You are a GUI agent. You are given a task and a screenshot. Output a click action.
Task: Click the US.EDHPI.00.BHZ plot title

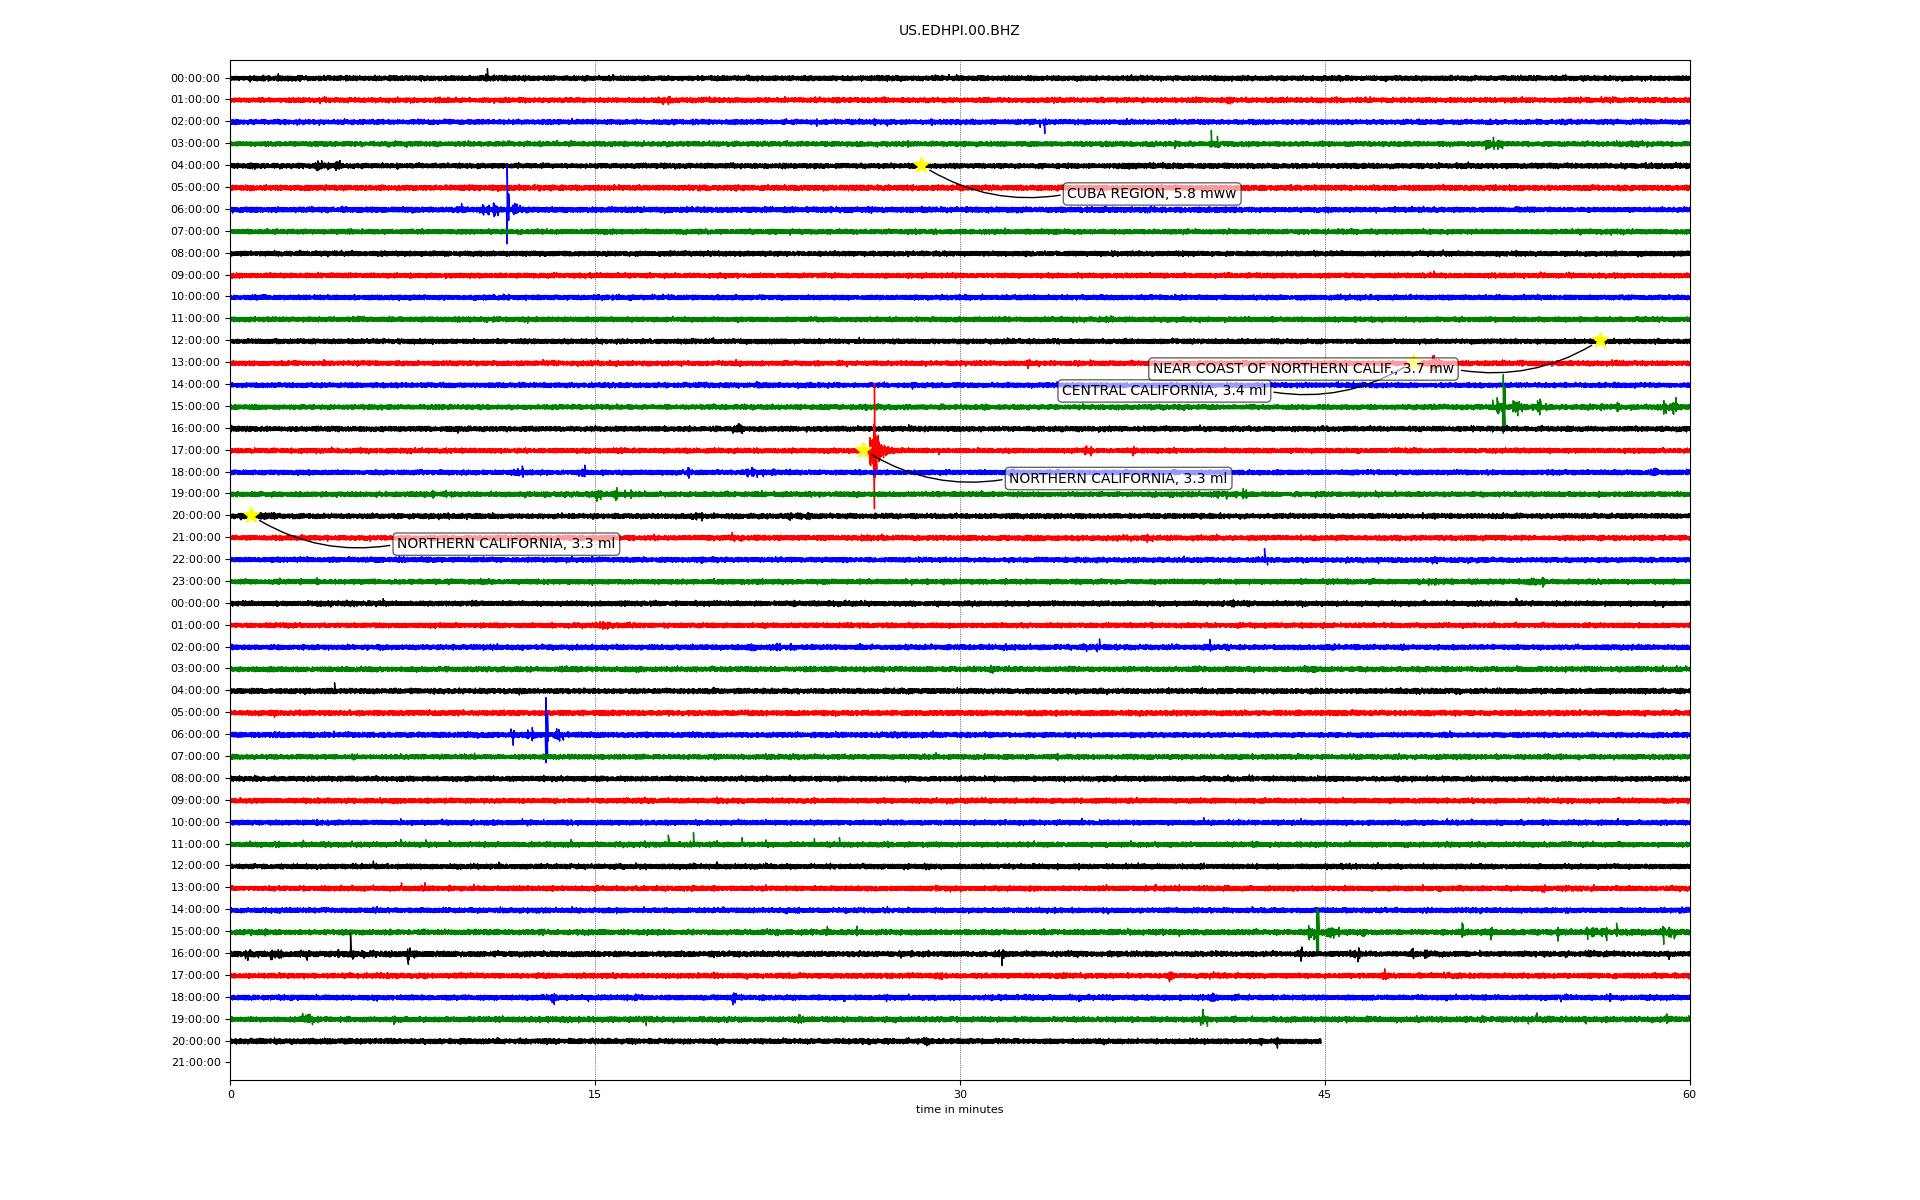click(958, 31)
